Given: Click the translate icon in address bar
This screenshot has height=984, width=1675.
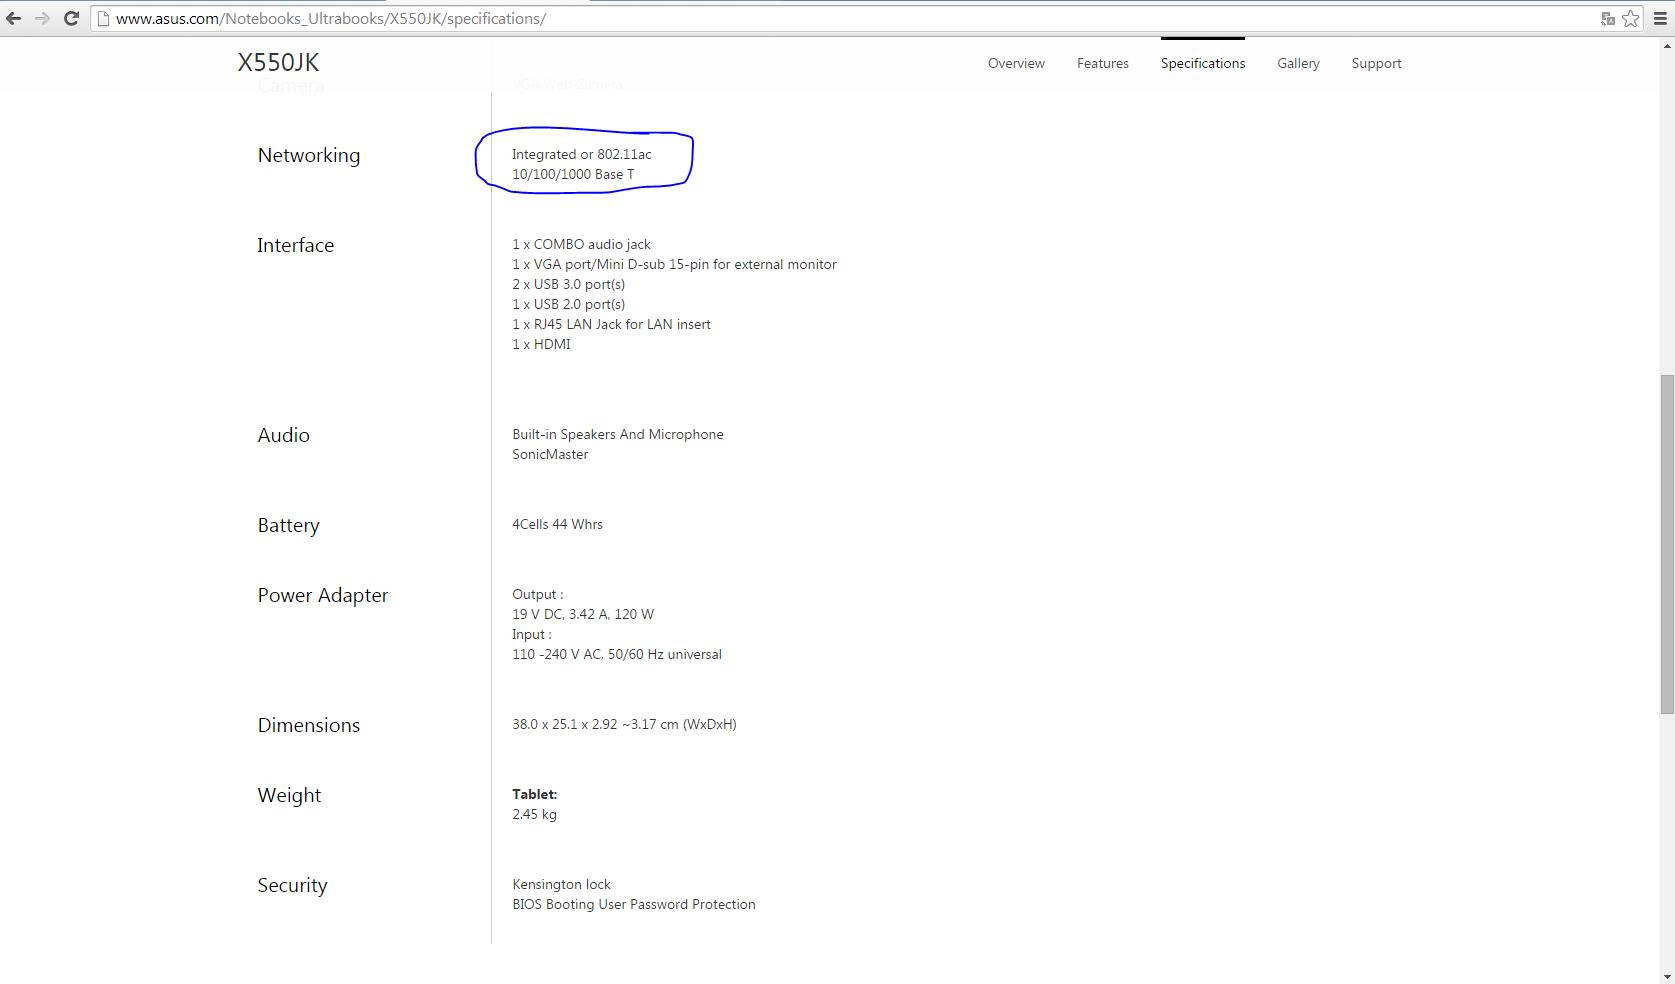Looking at the screenshot, I should click(1608, 18).
